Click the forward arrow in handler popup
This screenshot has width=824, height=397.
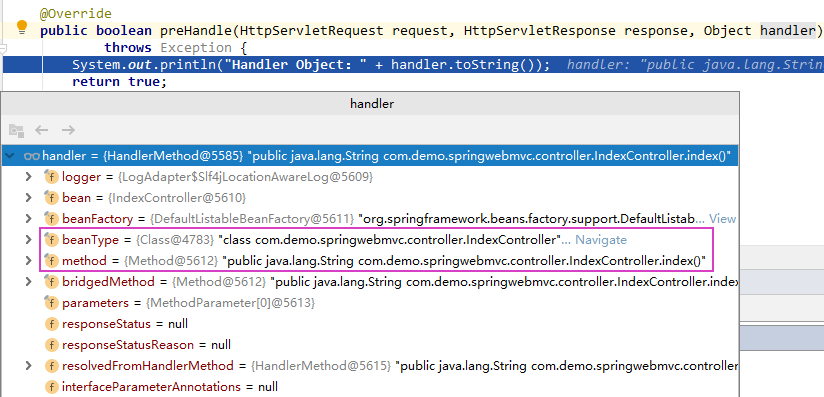[x=68, y=130]
